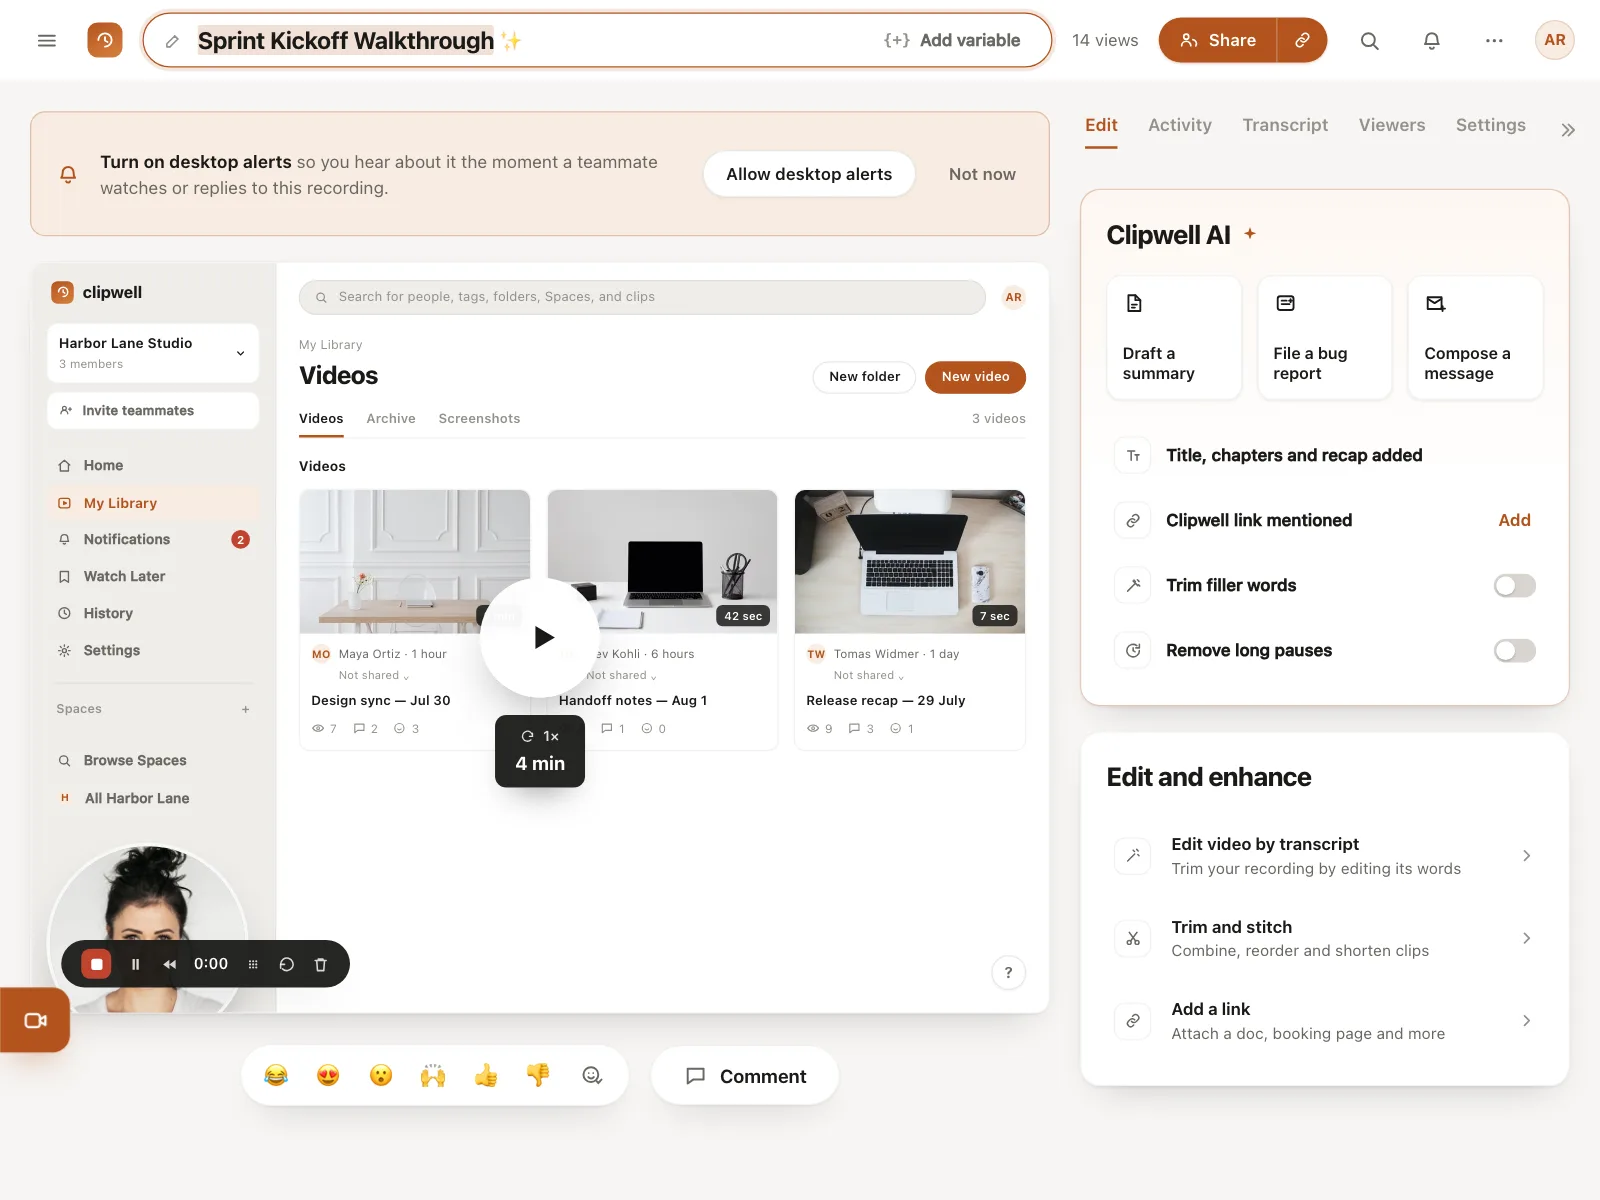Change playback speed 1x
This screenshot has width=1600, height=1200.
click(x=540, y=736)
